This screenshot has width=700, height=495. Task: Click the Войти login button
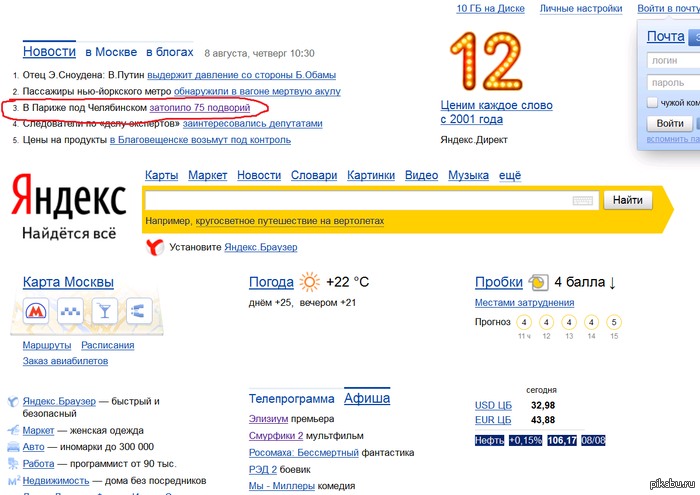pyautogui.click(x=670, y=123)
